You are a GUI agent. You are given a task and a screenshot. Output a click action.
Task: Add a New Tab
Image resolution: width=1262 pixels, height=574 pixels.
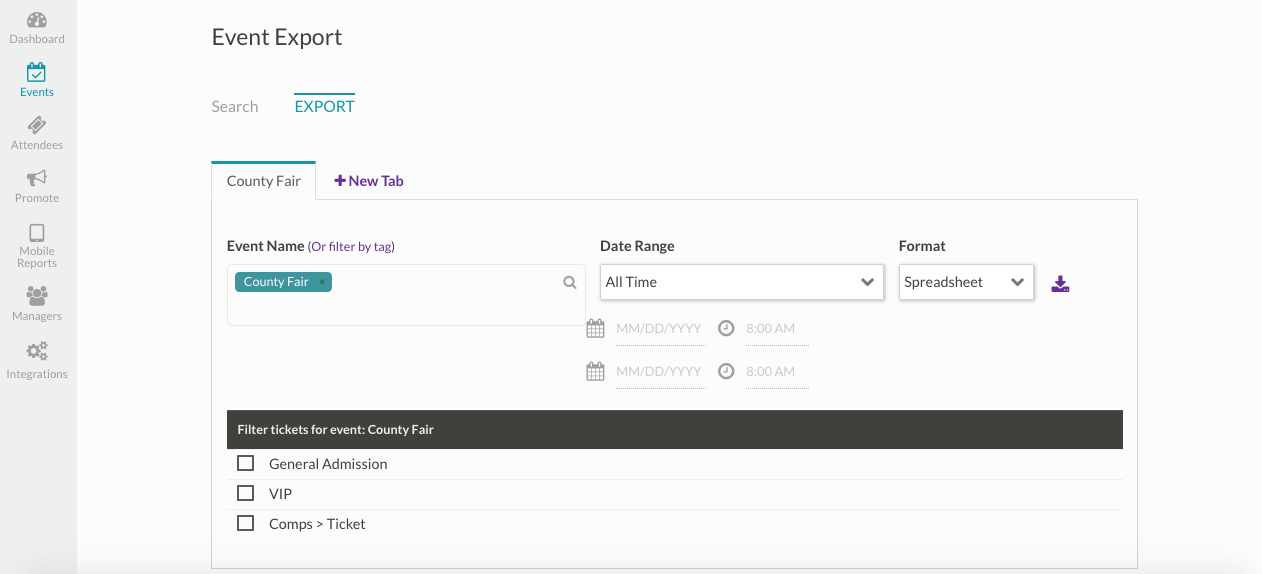click(x=369, y=181)
